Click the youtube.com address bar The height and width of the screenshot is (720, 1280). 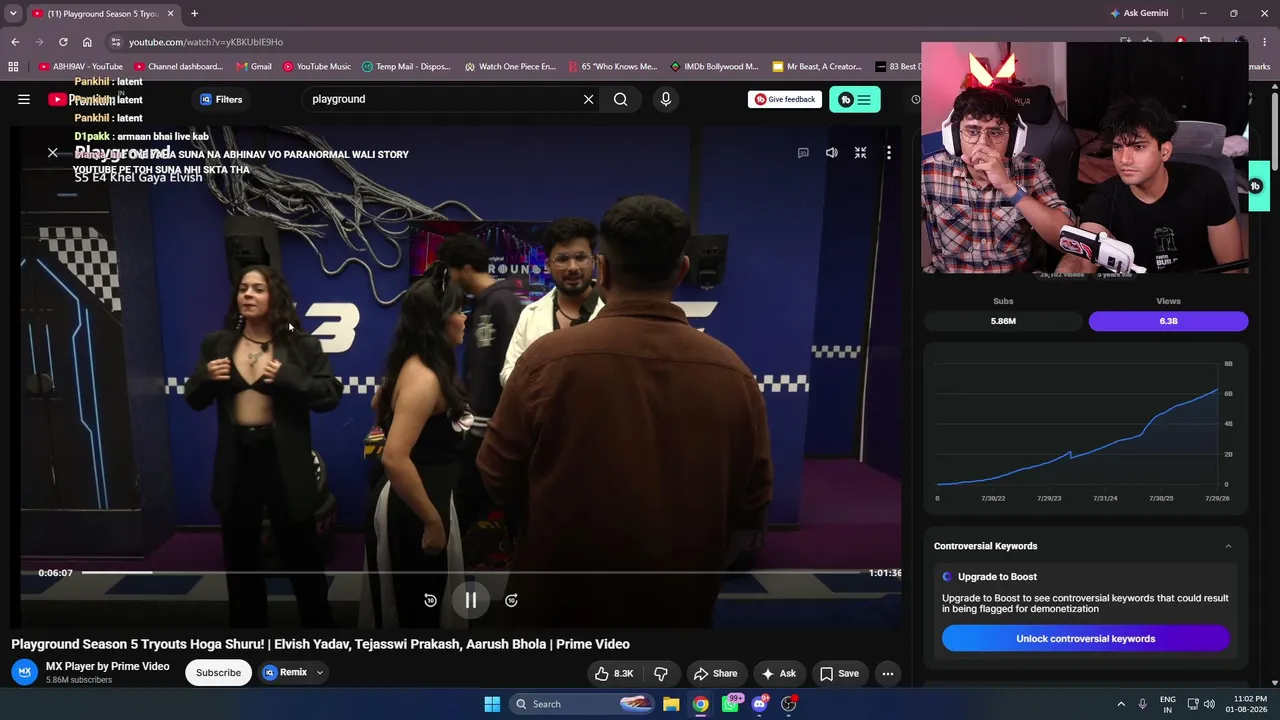point(206,42)
